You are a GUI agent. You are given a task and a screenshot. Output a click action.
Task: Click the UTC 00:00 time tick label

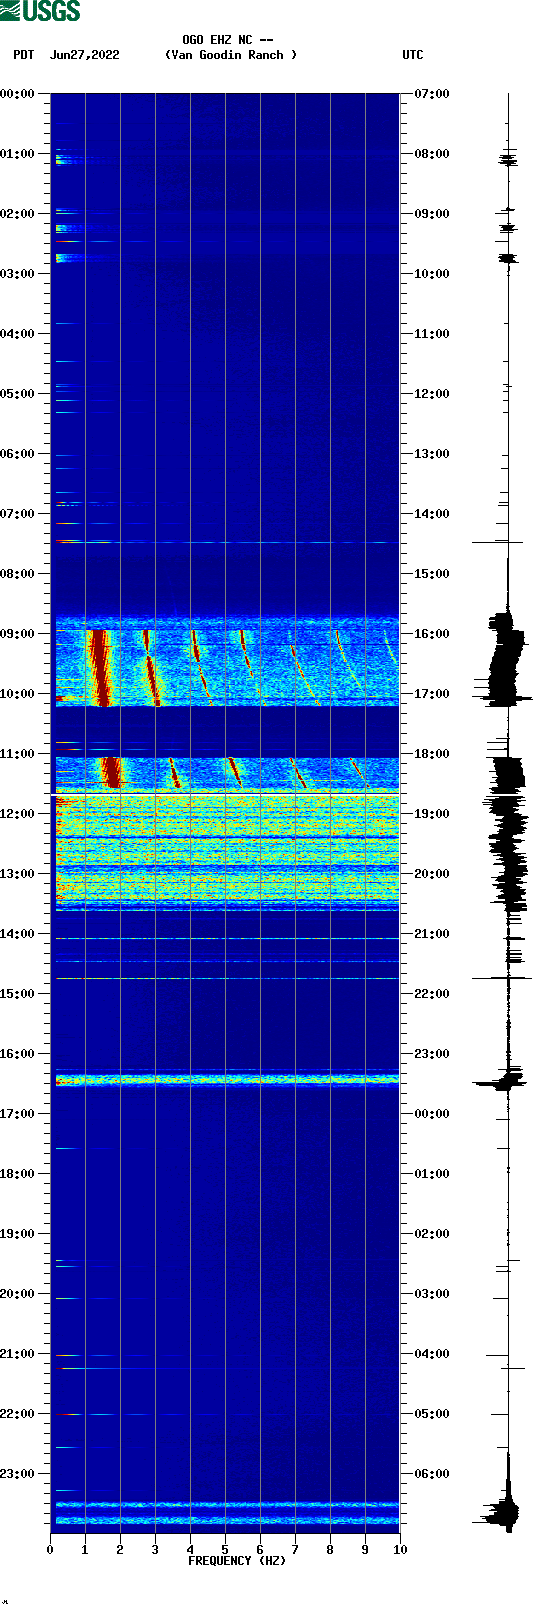point(432,1114)
